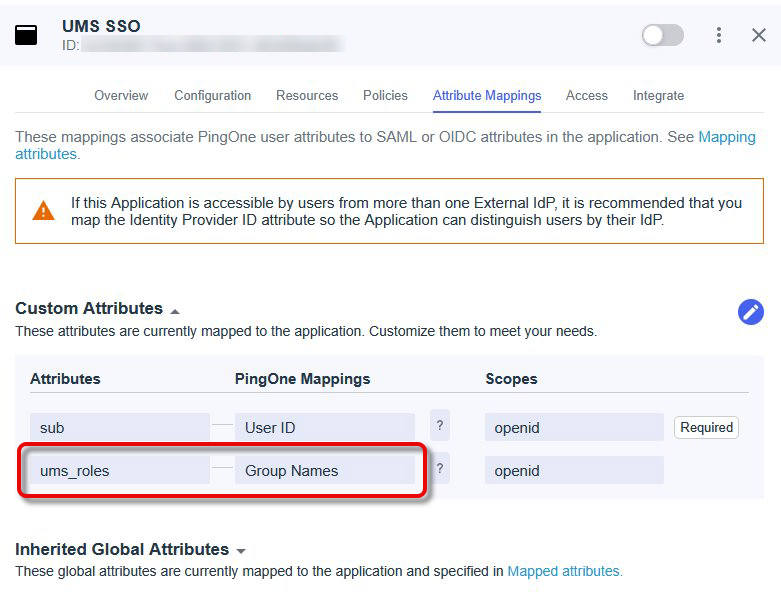Collapse the Custom Attributes section
Image resolution: width=781 pixels, height=610 pixels.
coord(175,310)
